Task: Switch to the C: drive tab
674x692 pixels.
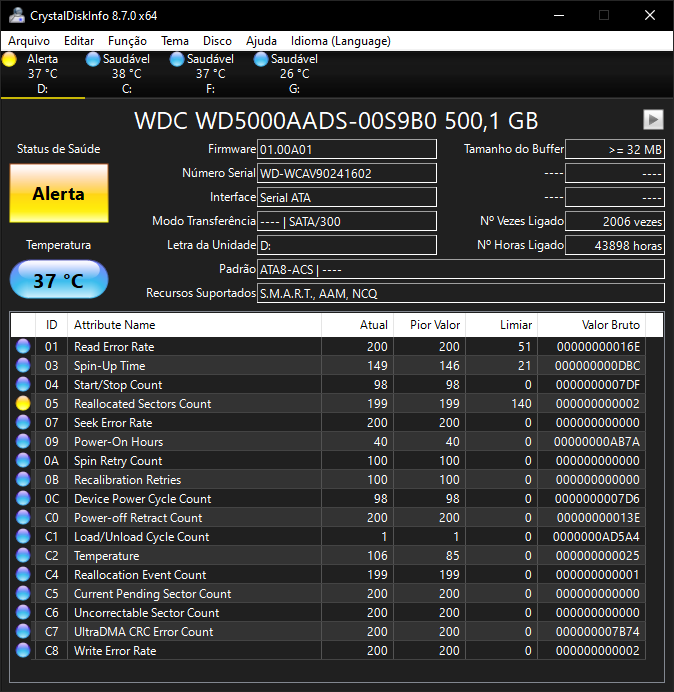Action: coord(126,74)
